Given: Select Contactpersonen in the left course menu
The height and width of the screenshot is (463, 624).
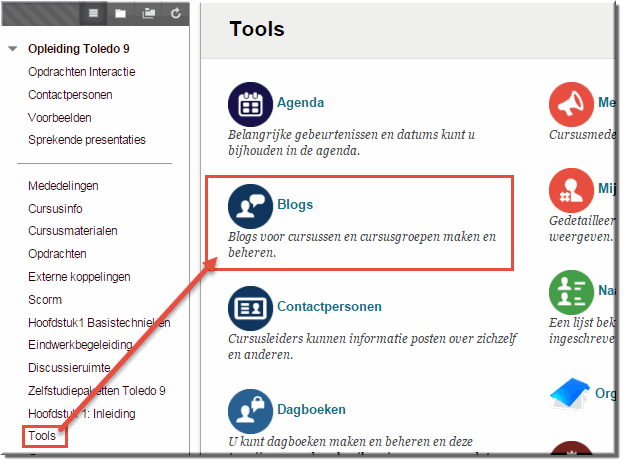Looking at the screenshot, I should tap(70, 95).
